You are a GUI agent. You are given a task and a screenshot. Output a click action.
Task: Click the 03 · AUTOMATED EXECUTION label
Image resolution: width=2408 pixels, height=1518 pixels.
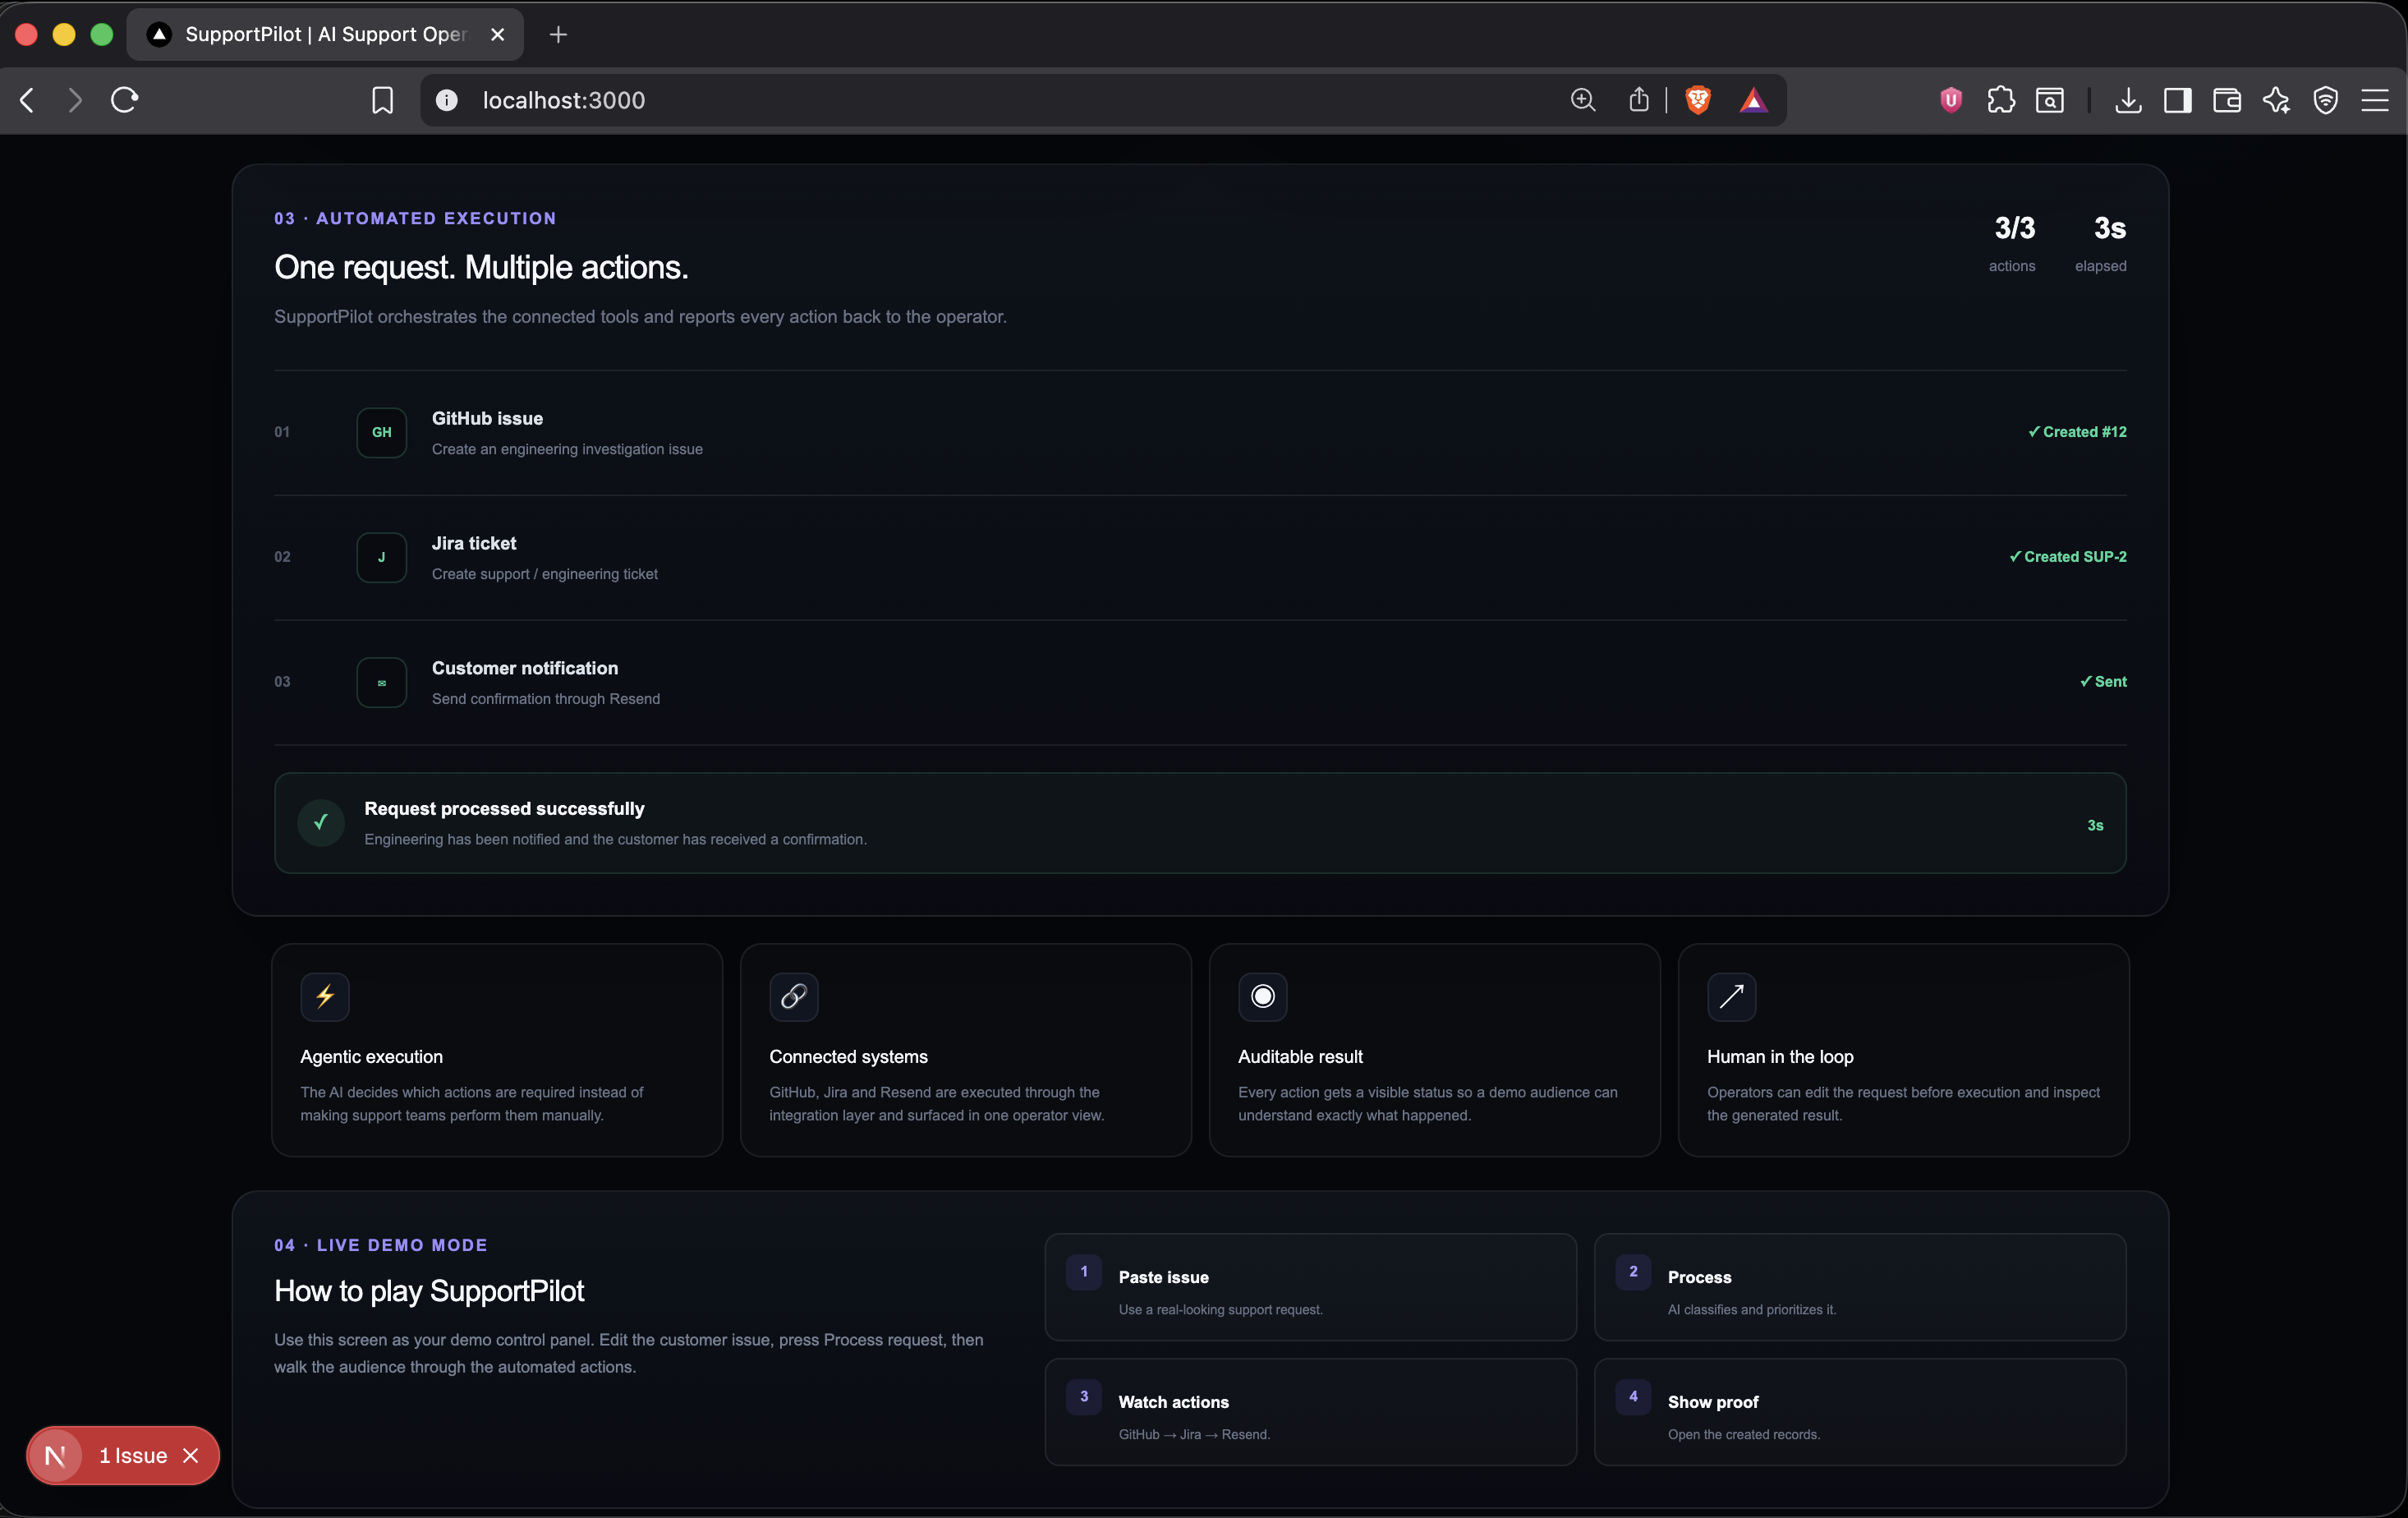(x=415, y=218)
